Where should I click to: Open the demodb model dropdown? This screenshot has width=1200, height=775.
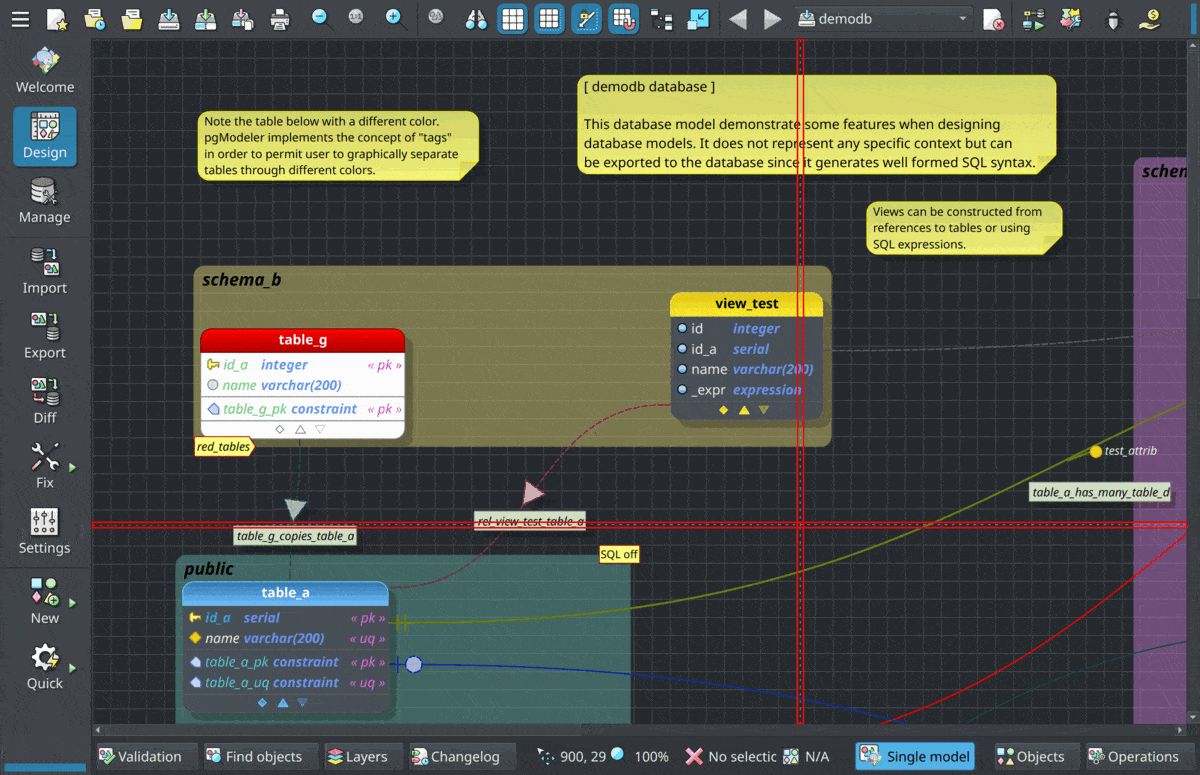884,18
